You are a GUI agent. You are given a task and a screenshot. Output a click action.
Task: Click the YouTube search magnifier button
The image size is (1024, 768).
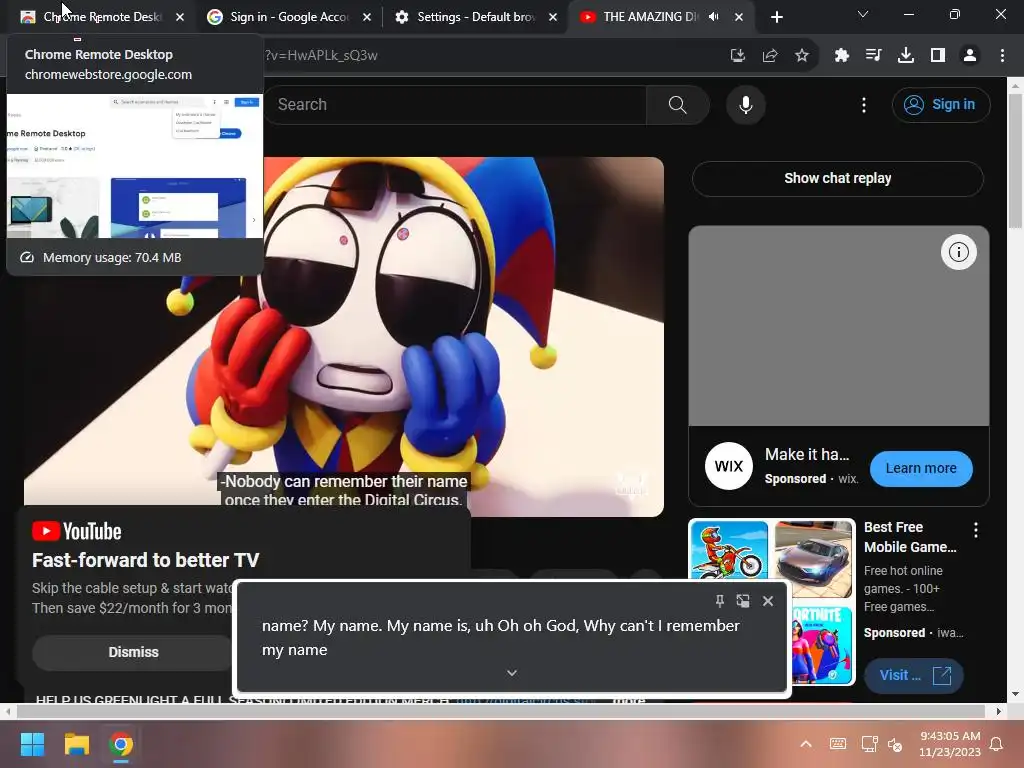click(678, 104)
